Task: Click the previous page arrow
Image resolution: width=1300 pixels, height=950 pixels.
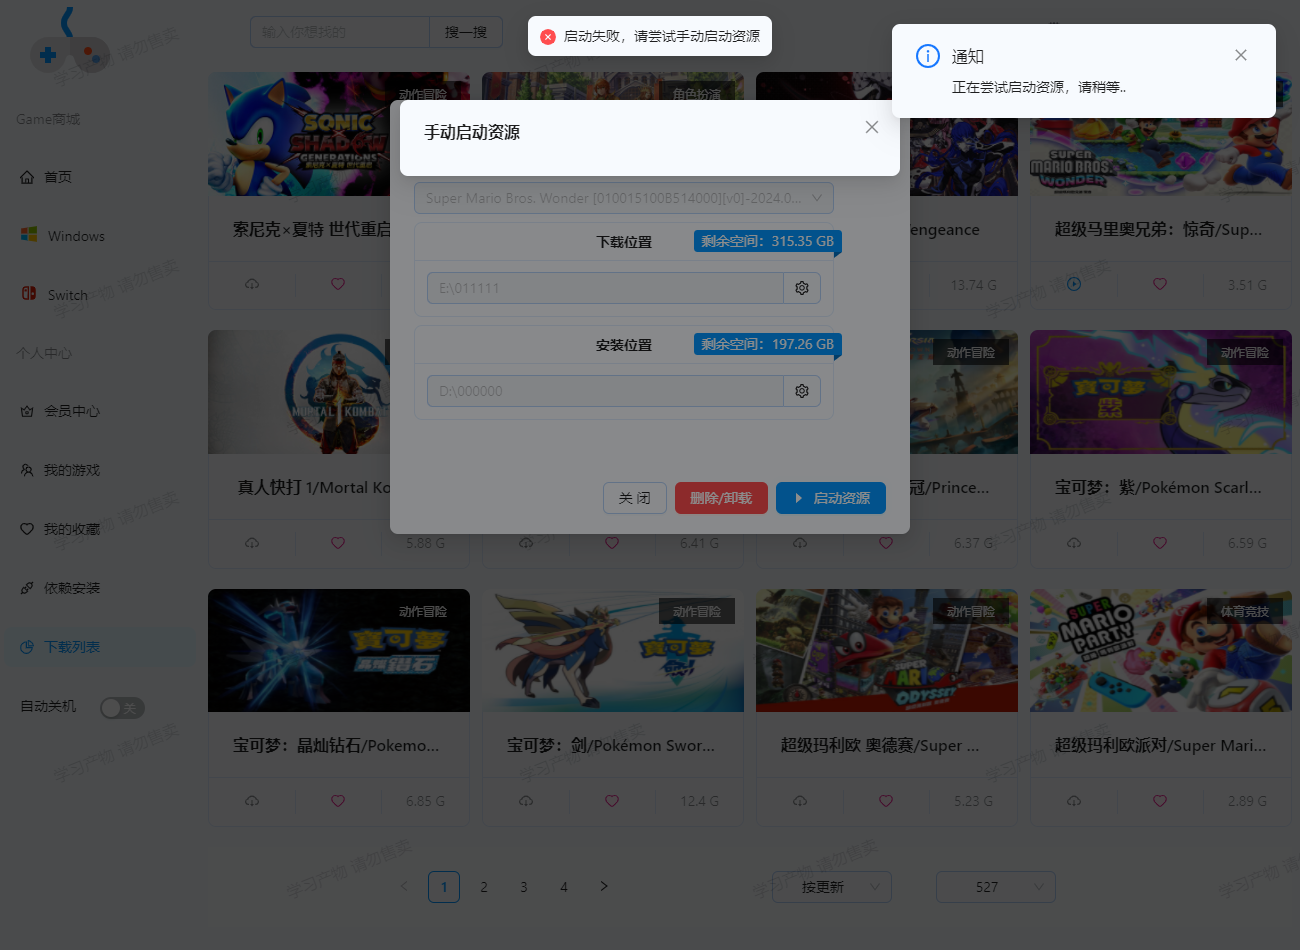Action: coord(404,886)
